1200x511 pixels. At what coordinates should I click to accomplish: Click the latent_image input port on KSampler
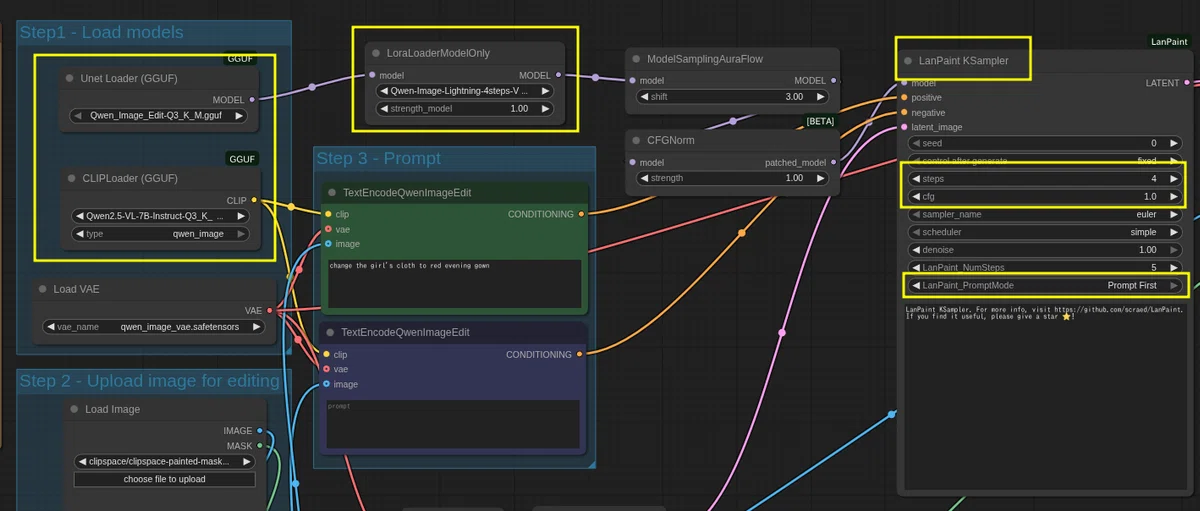[x=904, y=127]
